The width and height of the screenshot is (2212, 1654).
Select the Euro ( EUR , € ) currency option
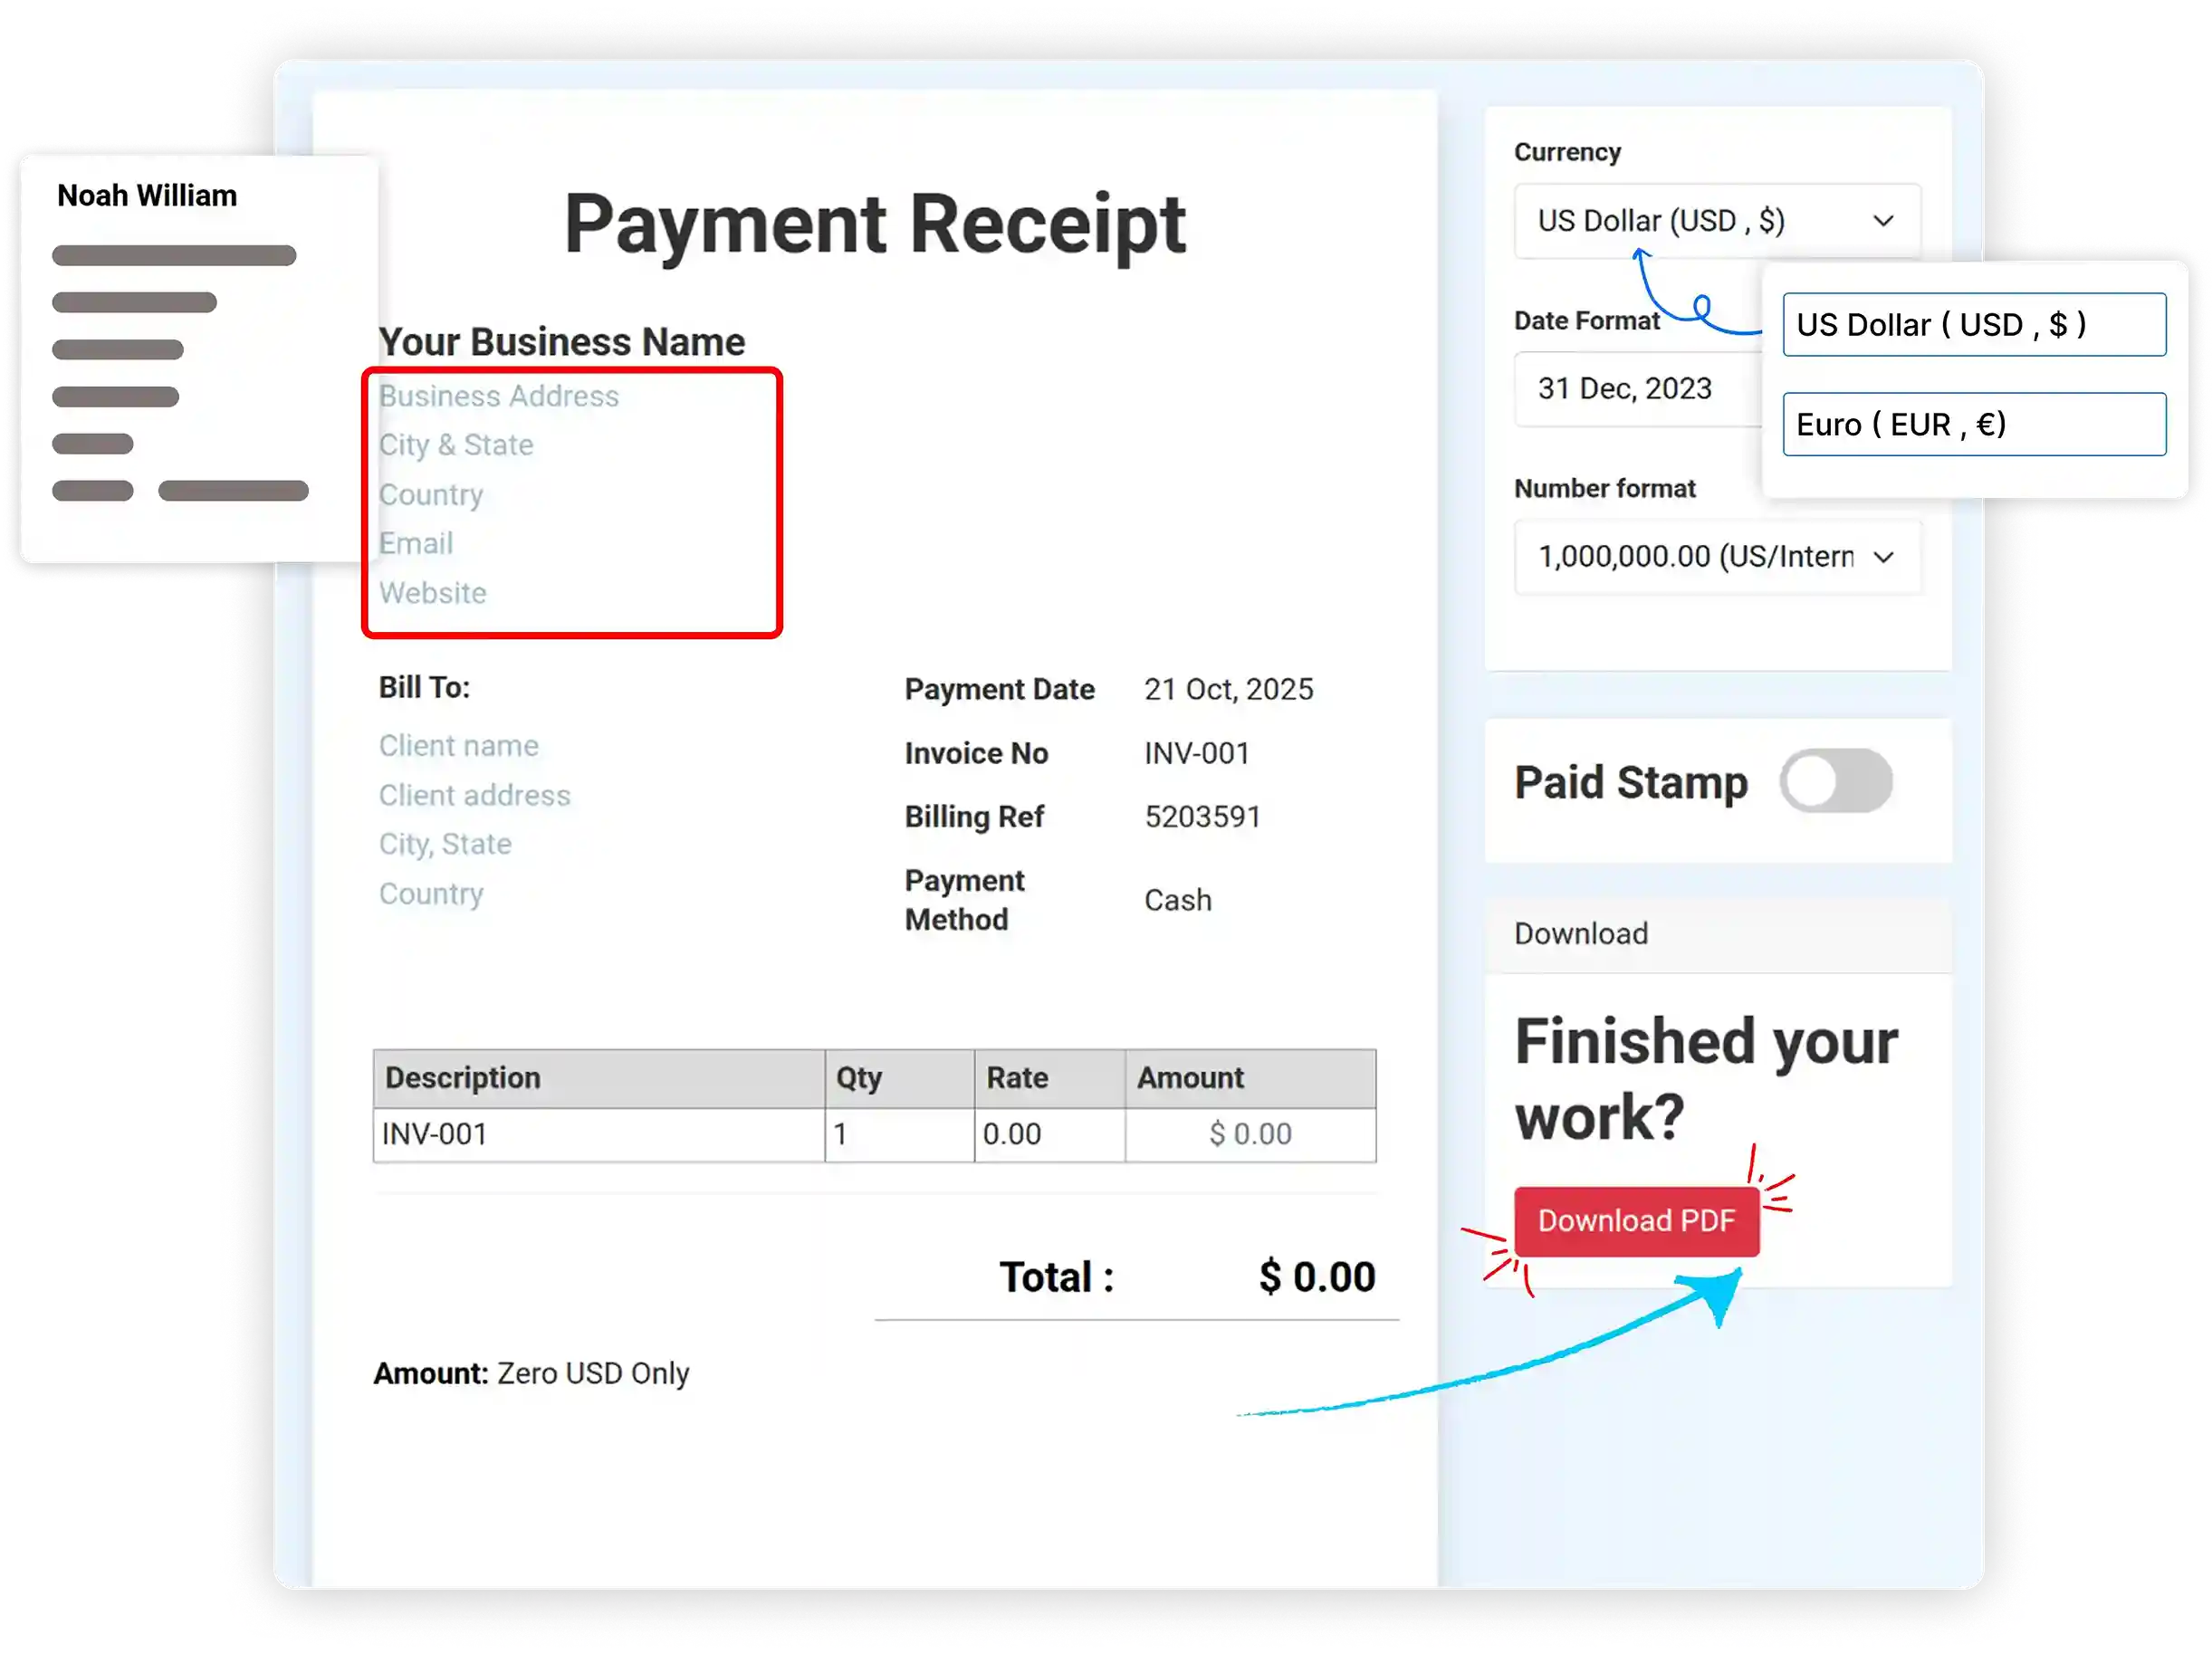[1974, 424]
